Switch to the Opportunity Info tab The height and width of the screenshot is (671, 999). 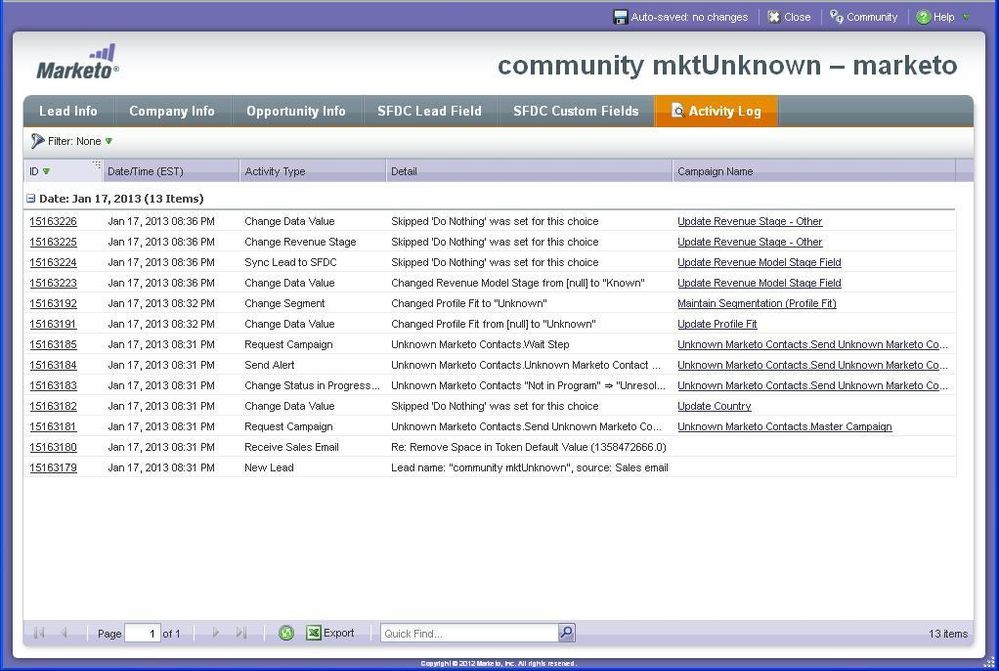(296, 111)
